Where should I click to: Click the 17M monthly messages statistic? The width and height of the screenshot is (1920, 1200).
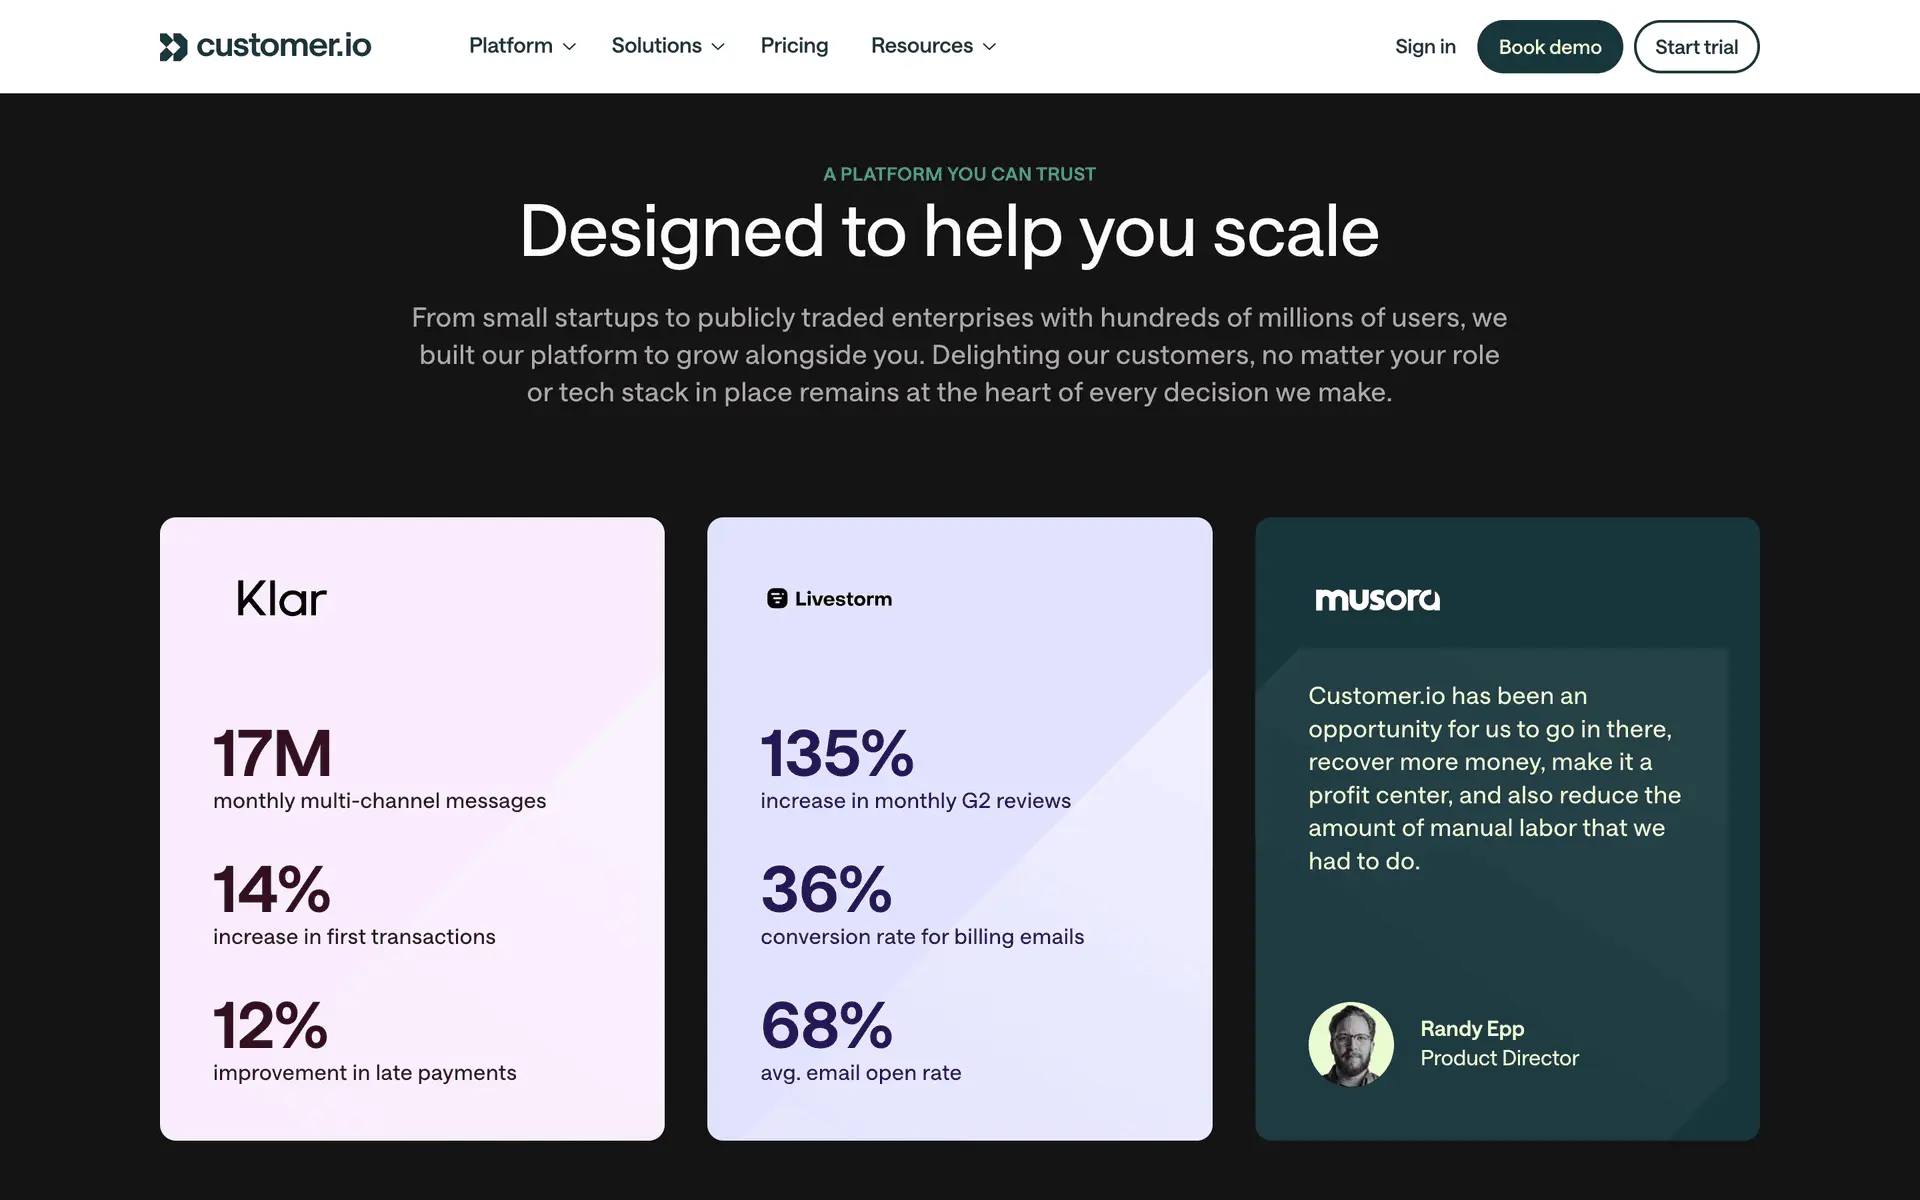point(272,754)
